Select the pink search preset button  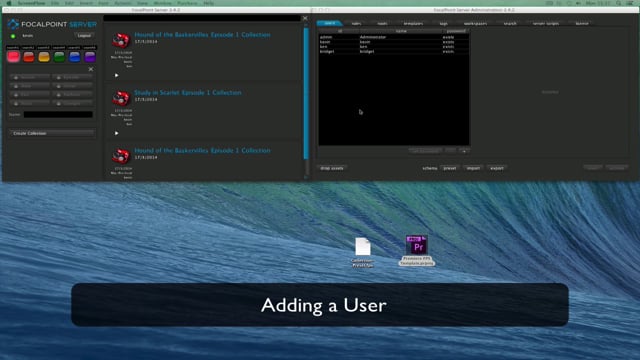13,57
